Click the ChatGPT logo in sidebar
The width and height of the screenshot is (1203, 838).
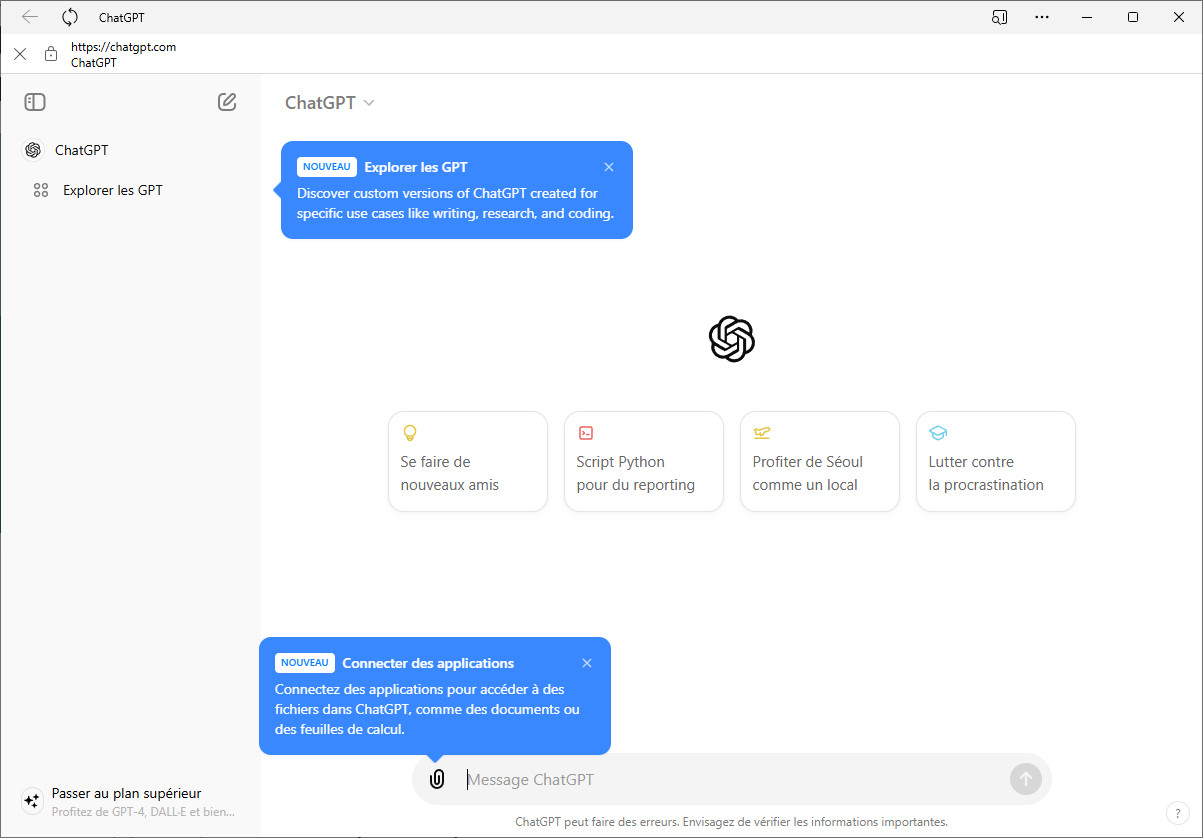(33, 150)
